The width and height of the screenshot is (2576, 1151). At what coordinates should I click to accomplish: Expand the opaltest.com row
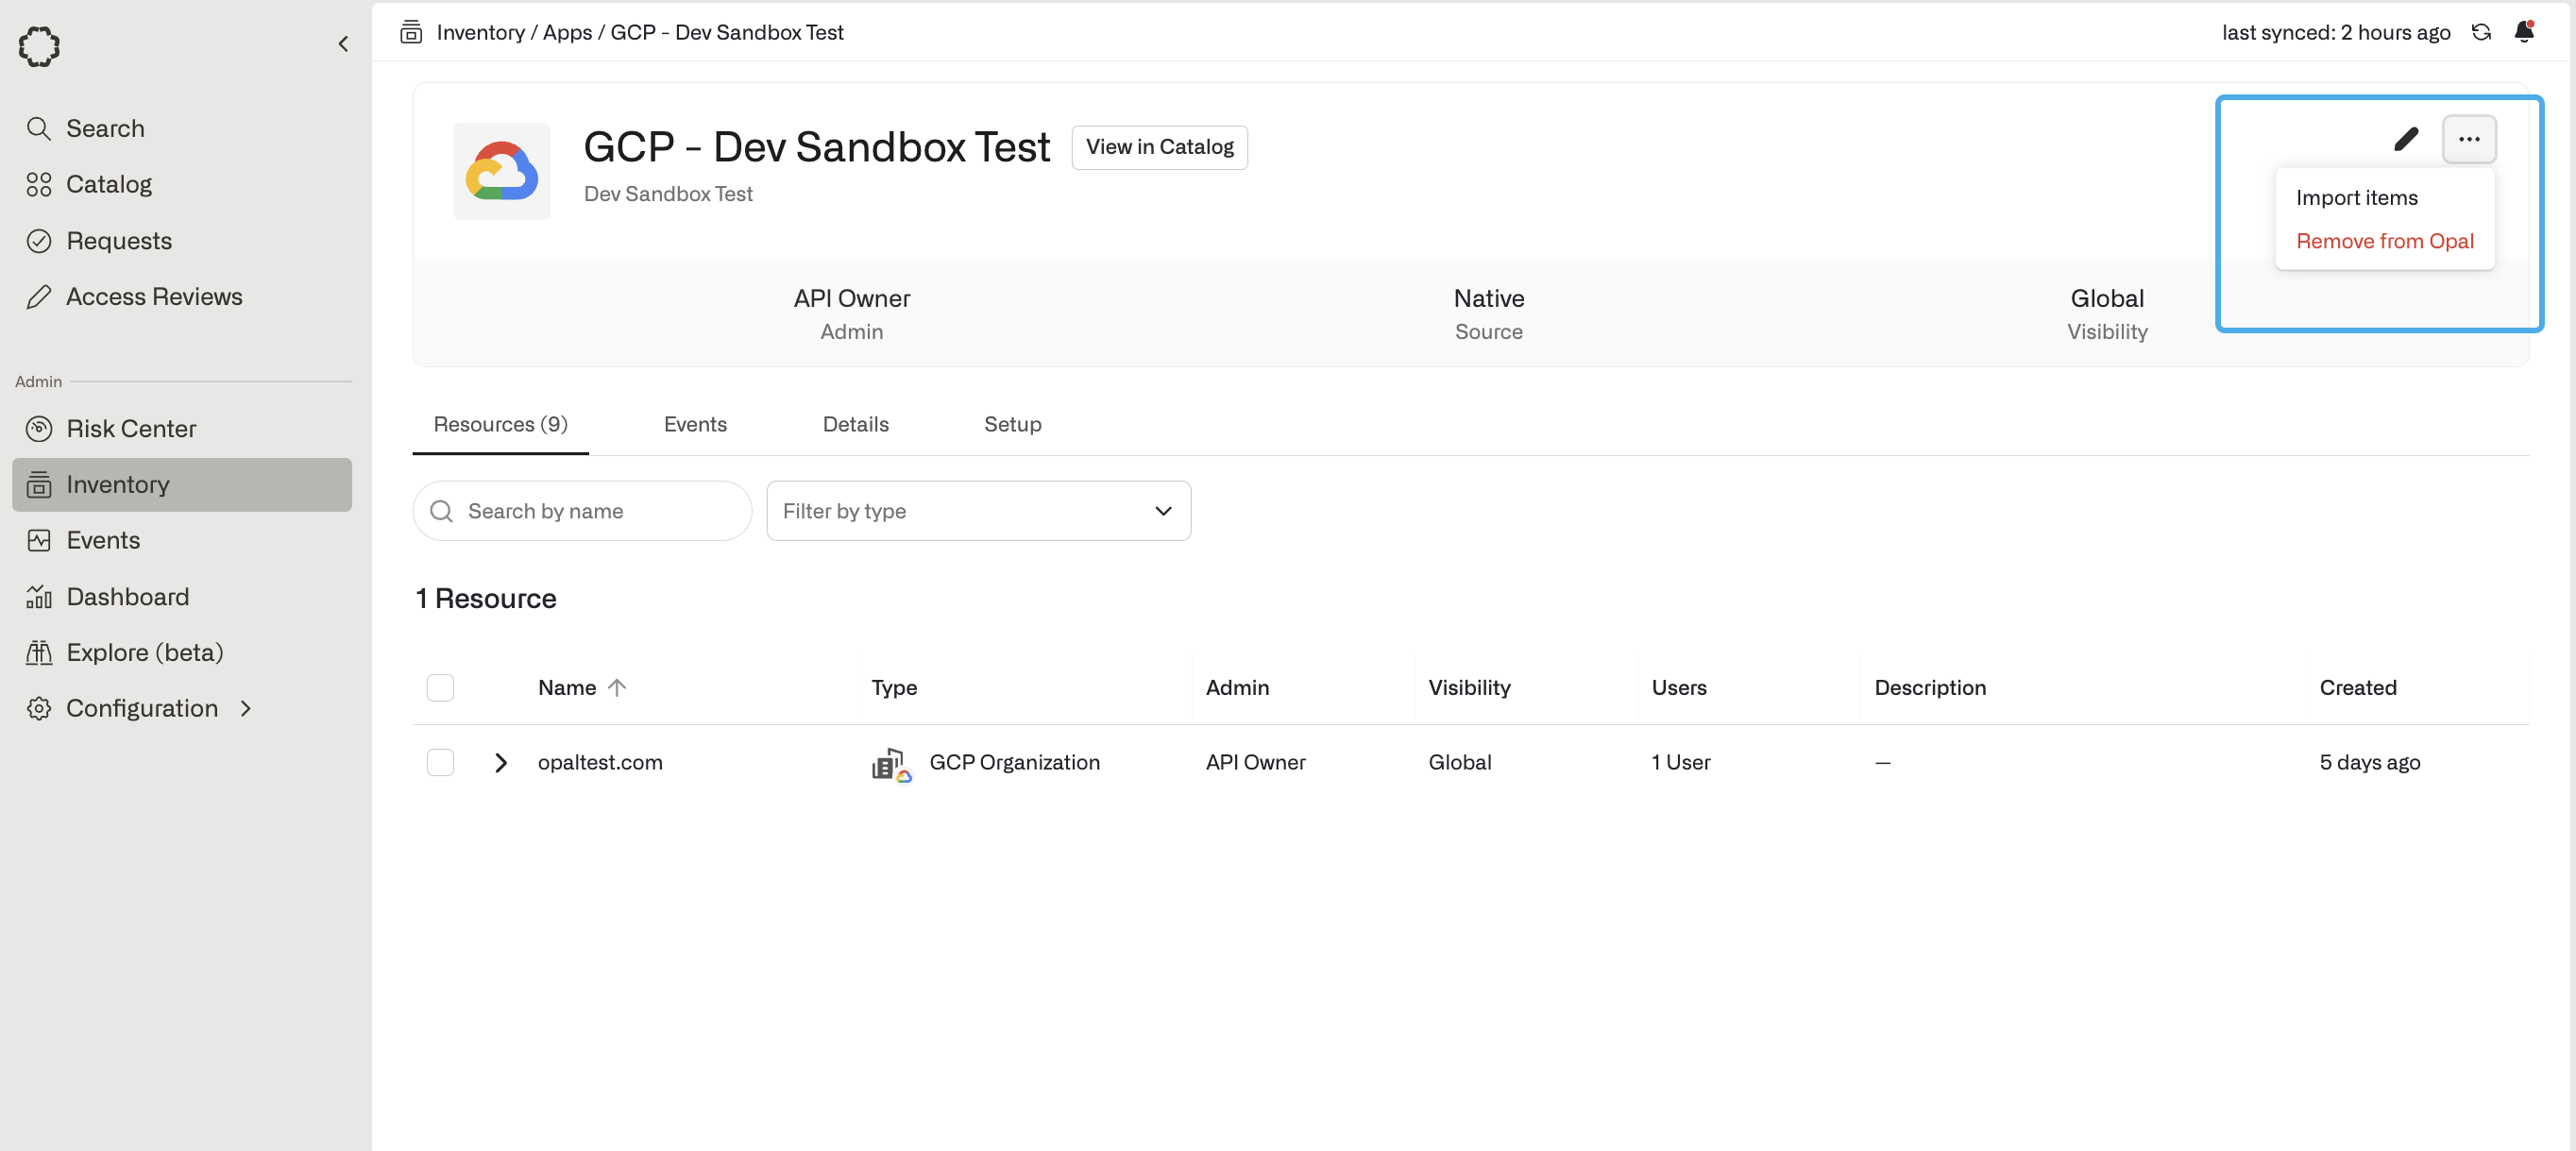[501, 762]
